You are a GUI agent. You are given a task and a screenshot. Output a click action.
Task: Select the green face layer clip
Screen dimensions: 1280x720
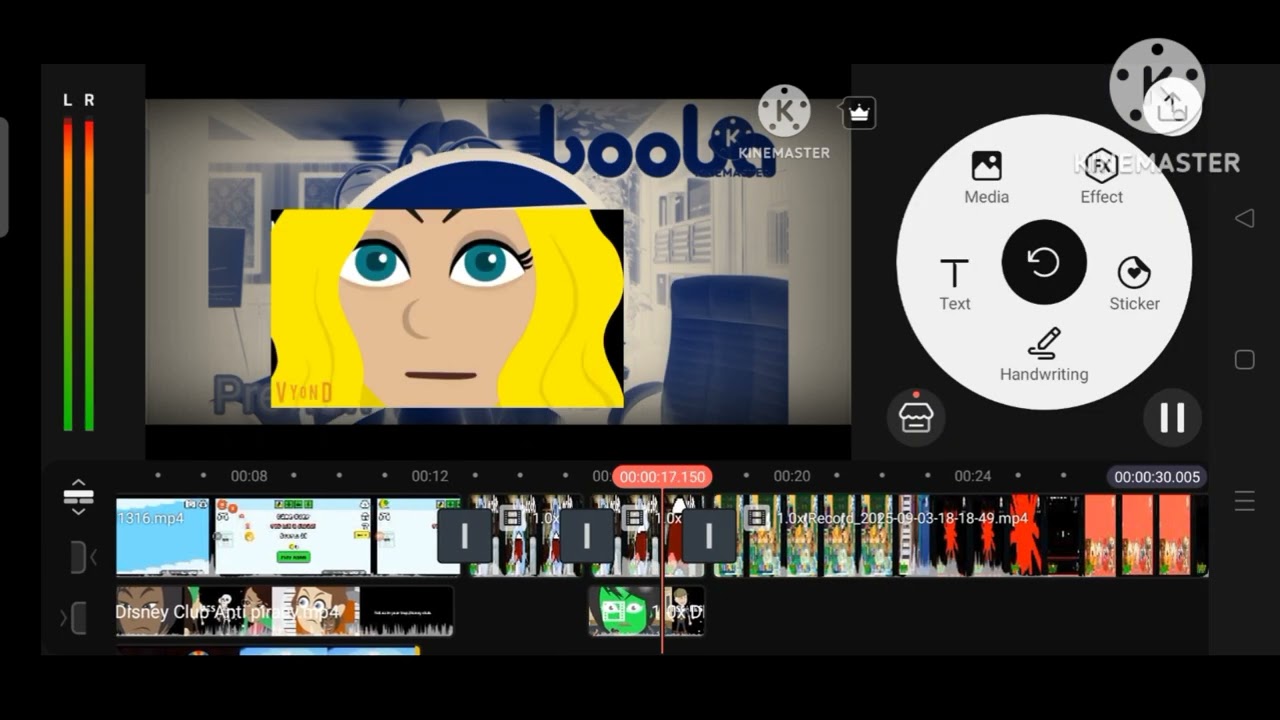tap(646, 611)
